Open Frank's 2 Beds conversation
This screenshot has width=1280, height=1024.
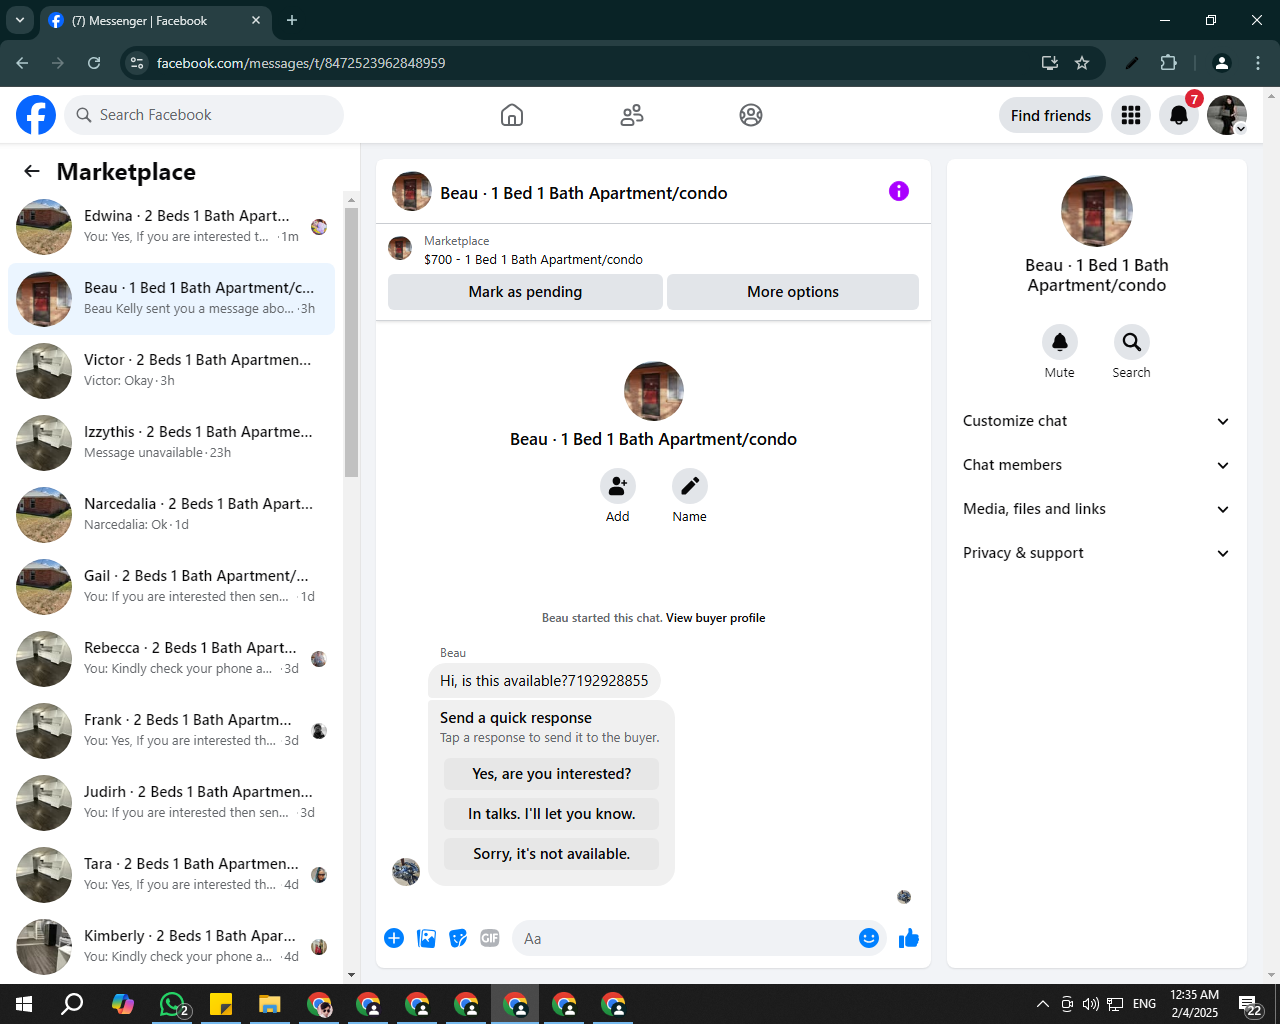coord(171,731)
